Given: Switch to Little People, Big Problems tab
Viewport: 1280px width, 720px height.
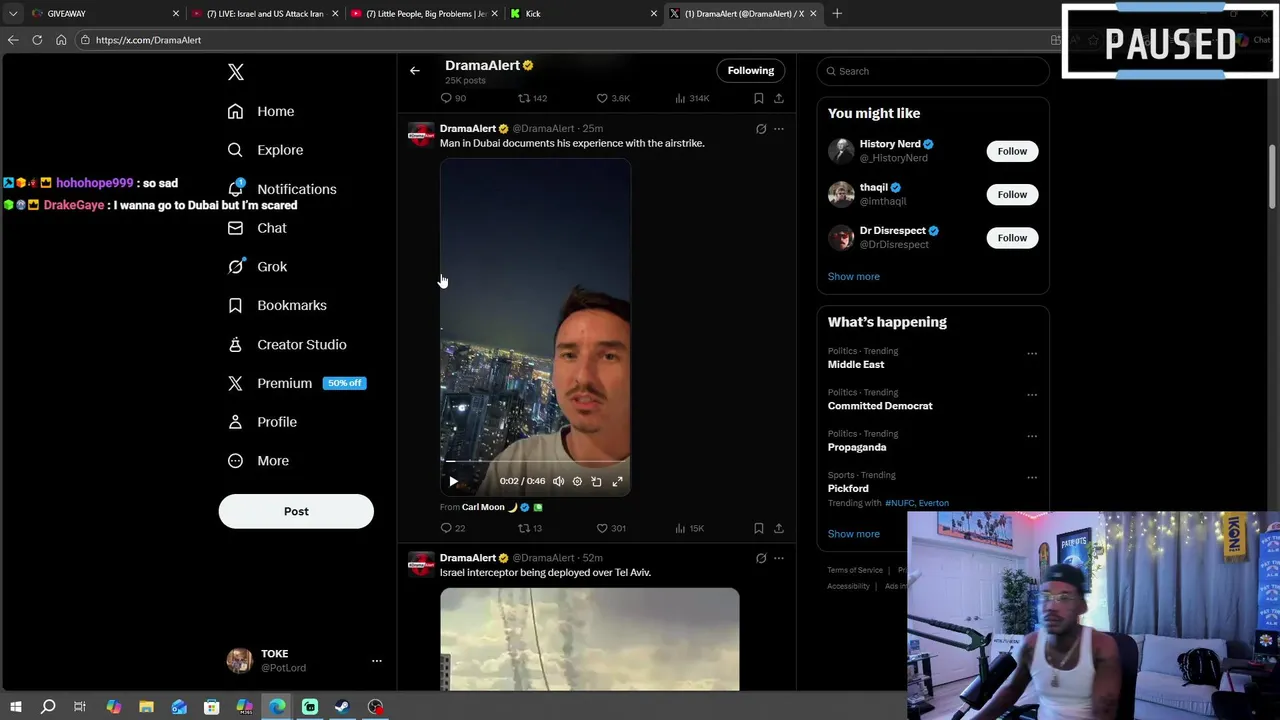Looking at the screenshot, I should pyautogui.click(x=425, y=14).
